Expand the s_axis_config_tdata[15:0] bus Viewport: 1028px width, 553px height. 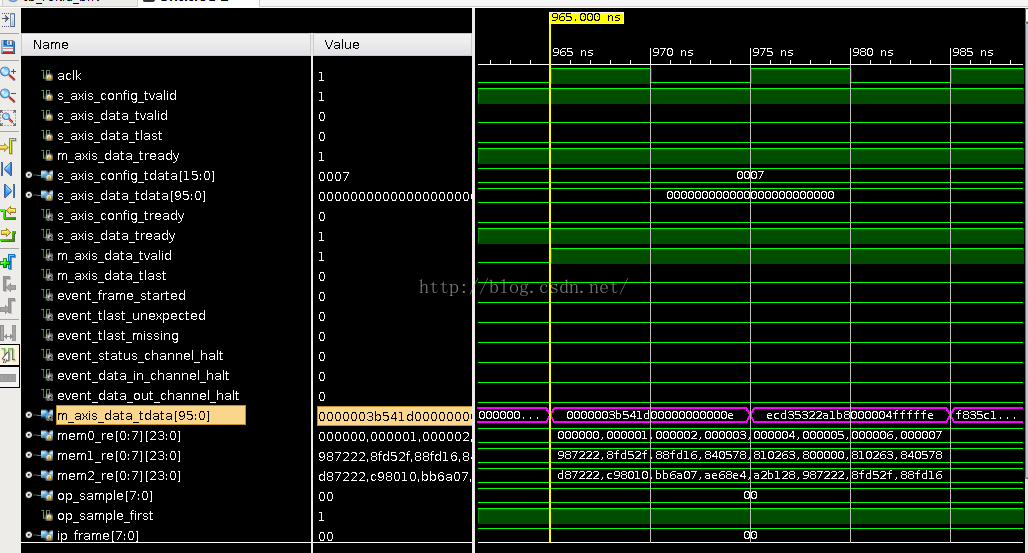point(29,175)
